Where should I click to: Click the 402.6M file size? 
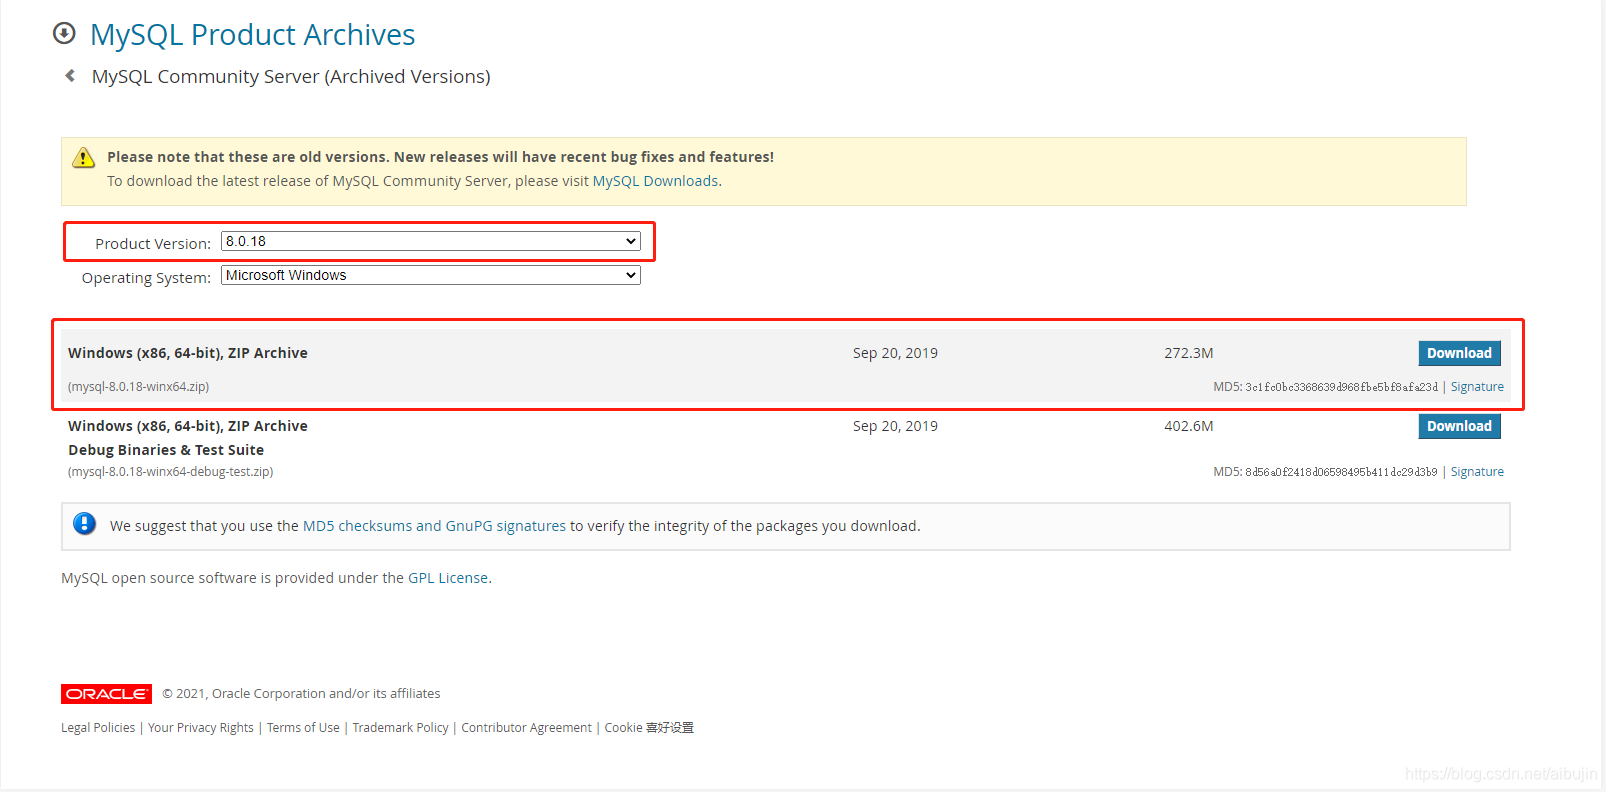click(x=1189, y=426)
